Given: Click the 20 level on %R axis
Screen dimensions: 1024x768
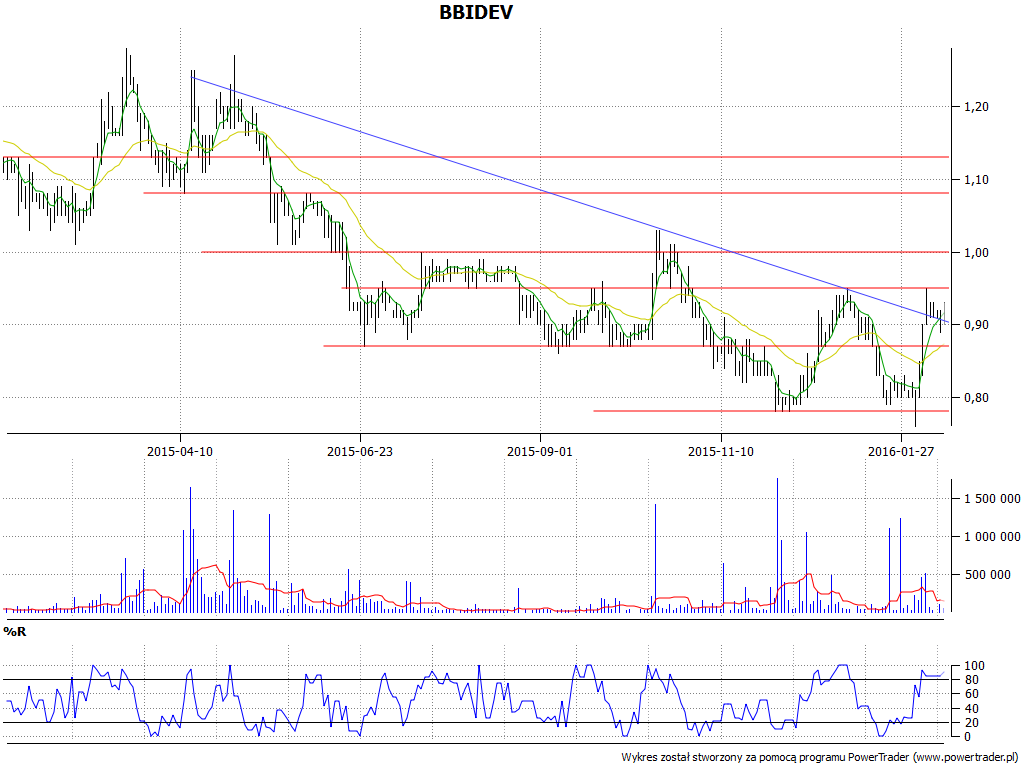Looking at the screenshot, I should pyautogui.click(x=972, y=723).
